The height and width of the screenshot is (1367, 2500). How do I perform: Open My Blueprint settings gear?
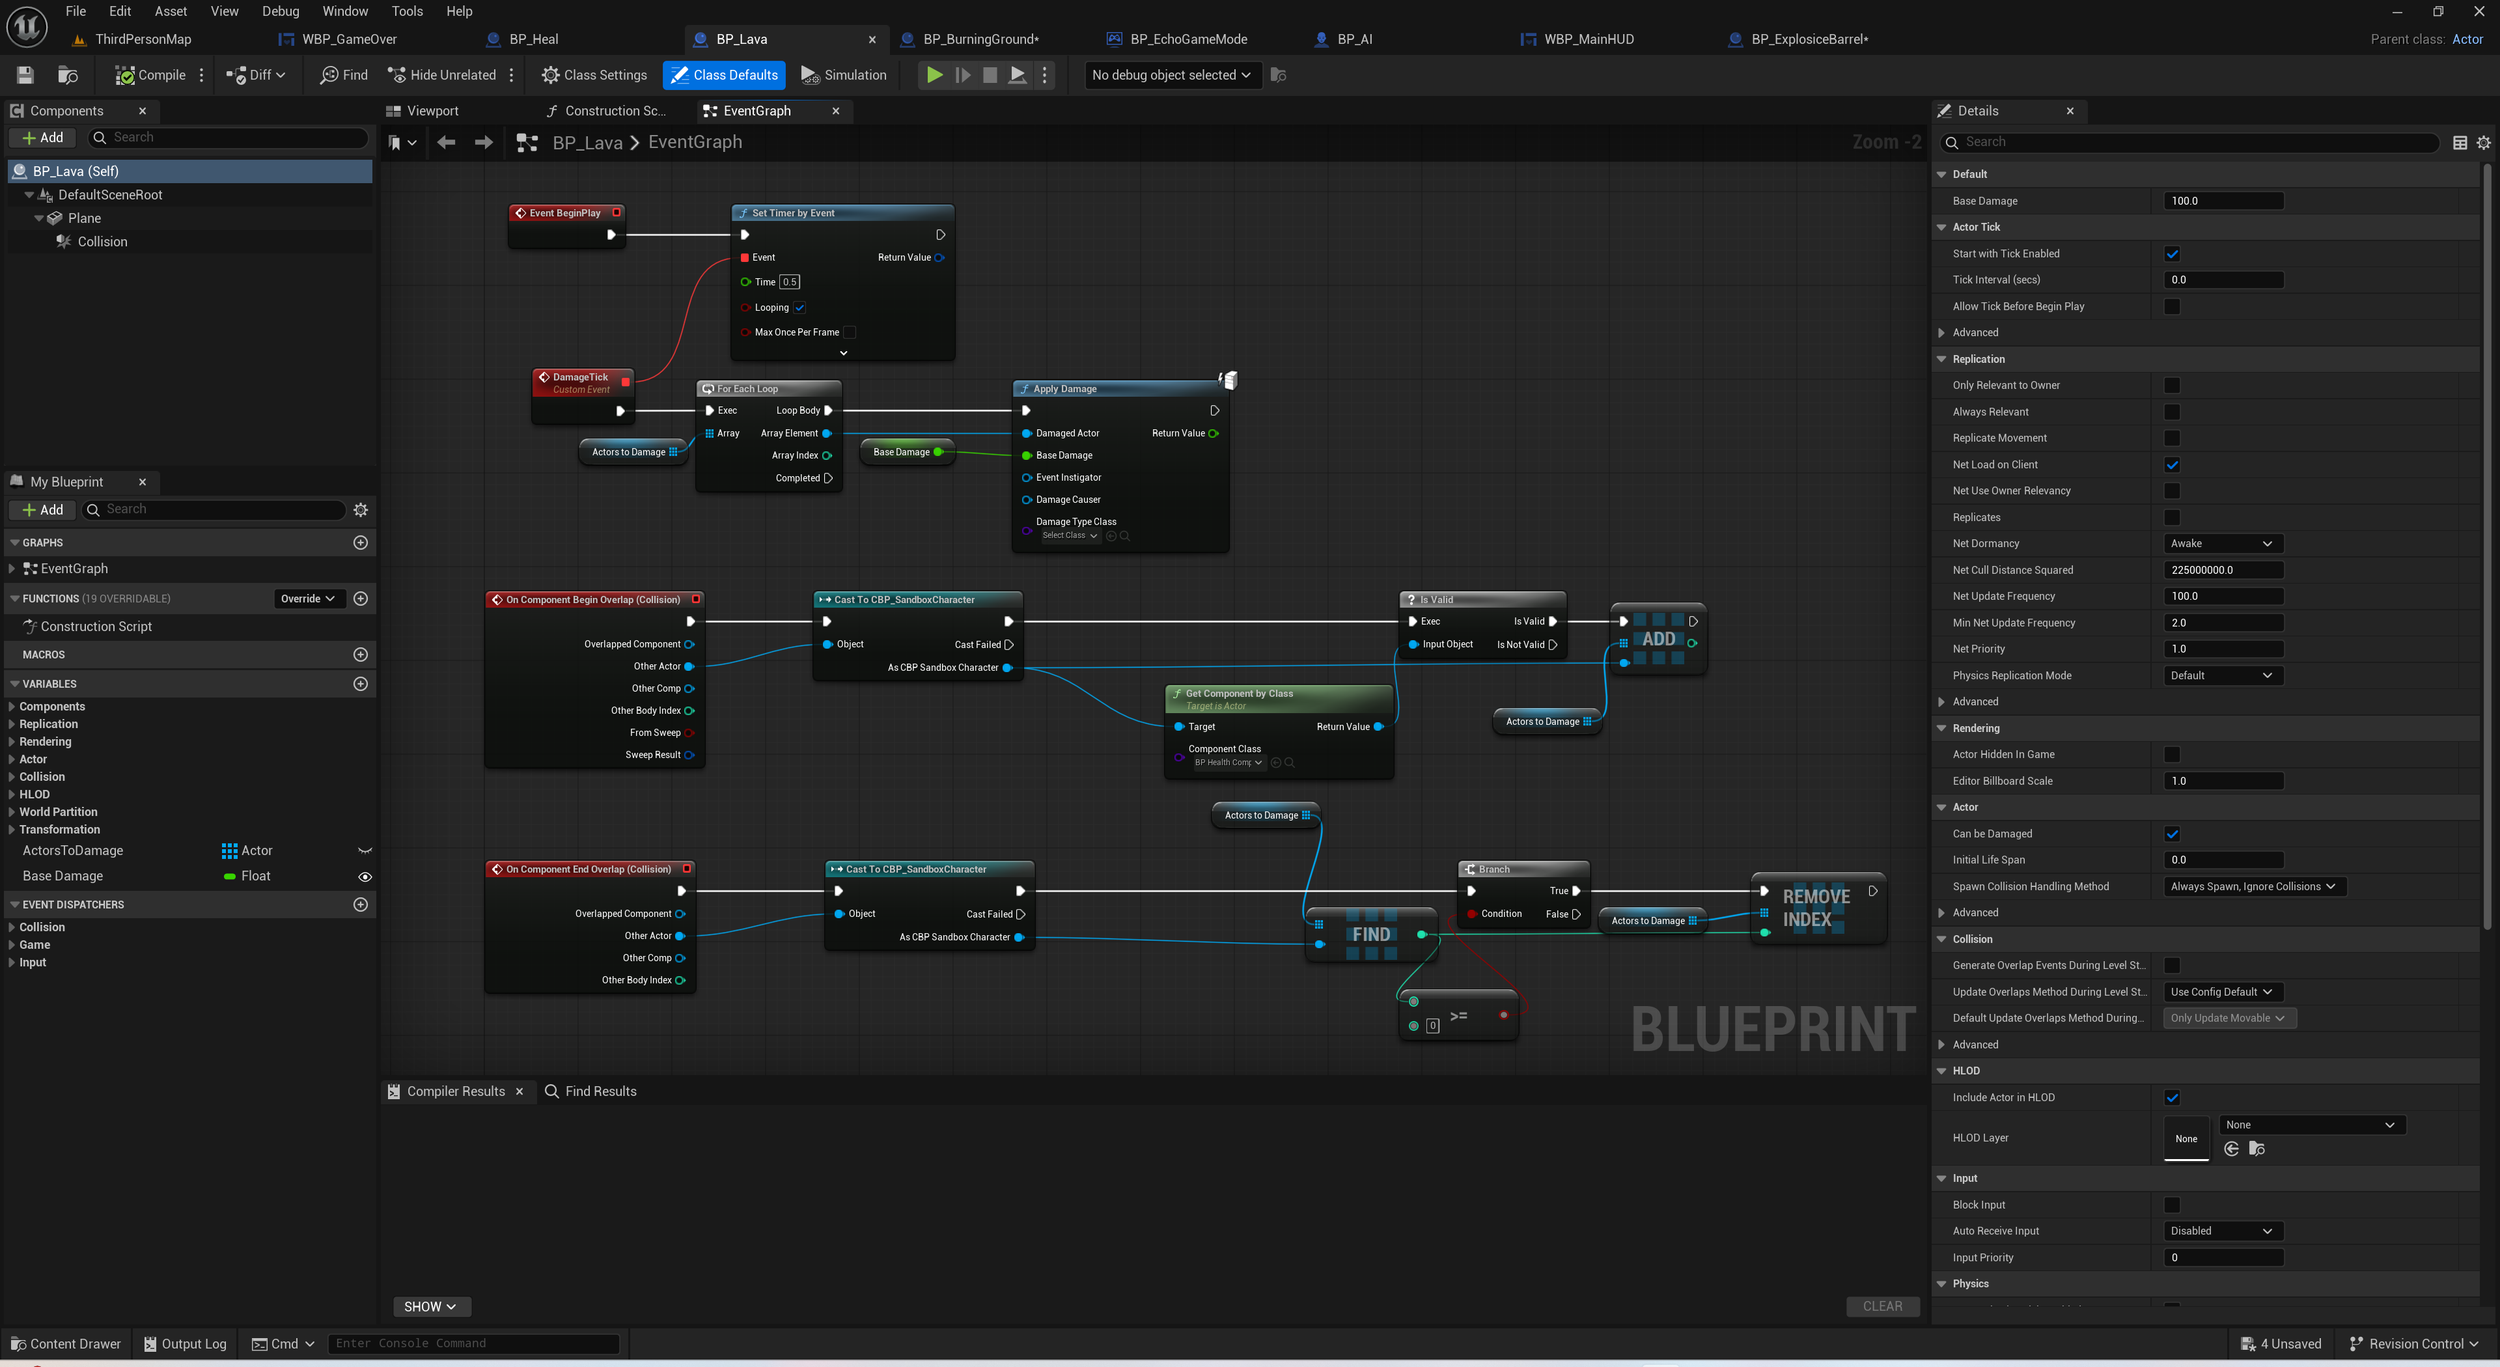pyautogui.click(x=361, y=510)
